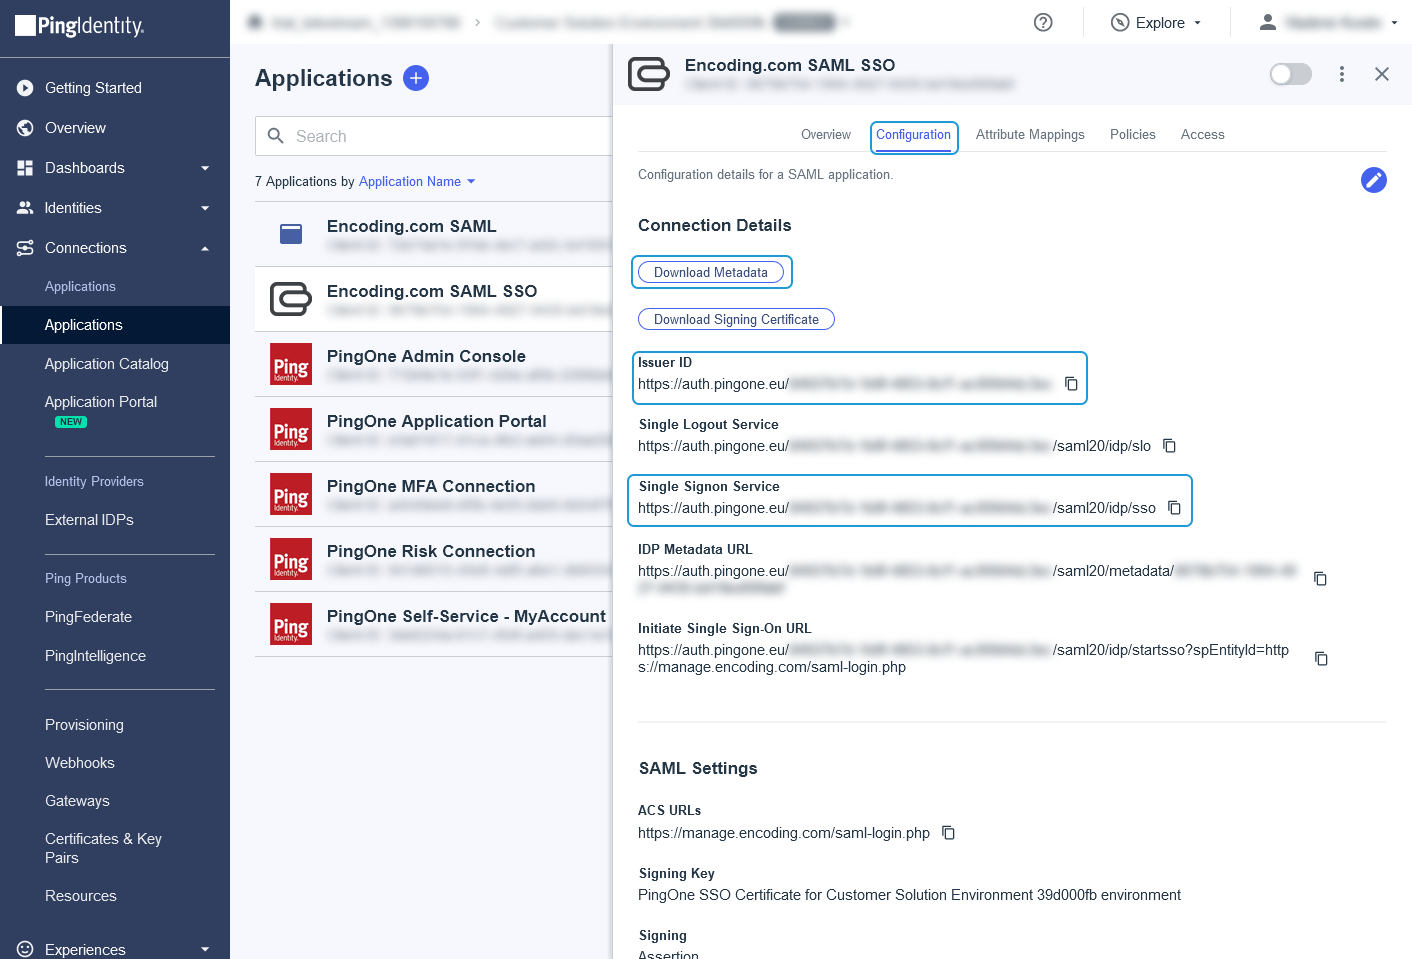This screenshot has width=1412, height=959.
Task: Open Resources in sidebar
Action: tap(81, 896)
